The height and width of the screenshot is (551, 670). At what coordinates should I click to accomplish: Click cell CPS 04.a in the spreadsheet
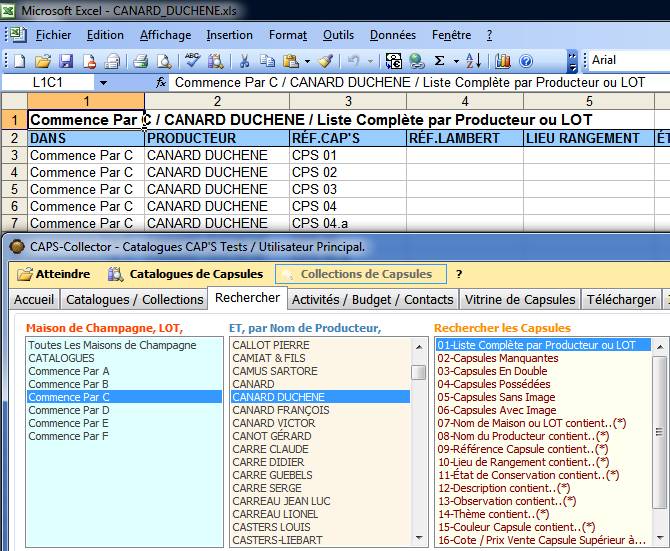(348, 223)
